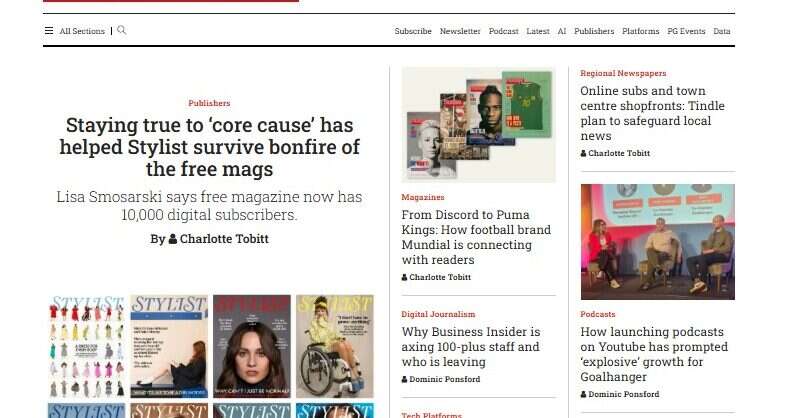Click the Subscribe nav item
Screen dimensions: 796x418
click(x=413, y=31)
